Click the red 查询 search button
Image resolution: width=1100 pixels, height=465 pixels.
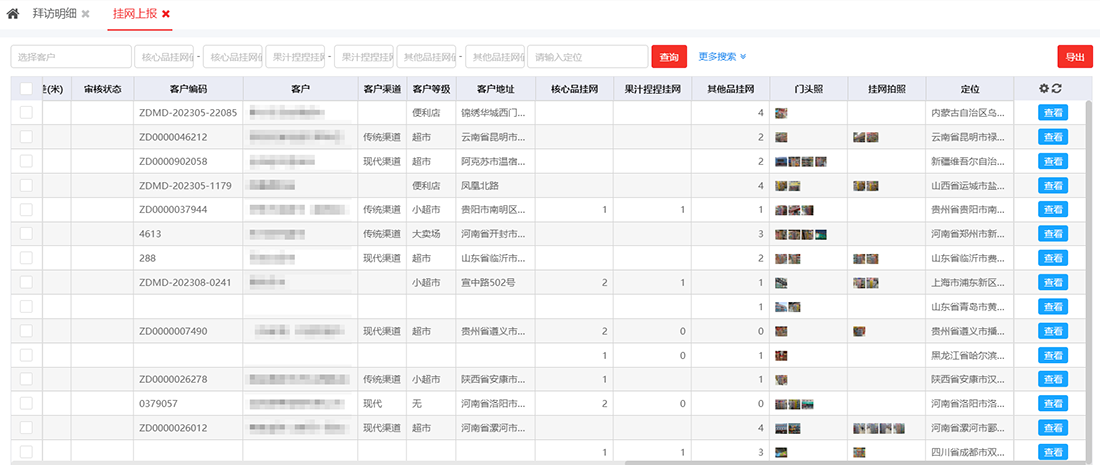point(669,57)
